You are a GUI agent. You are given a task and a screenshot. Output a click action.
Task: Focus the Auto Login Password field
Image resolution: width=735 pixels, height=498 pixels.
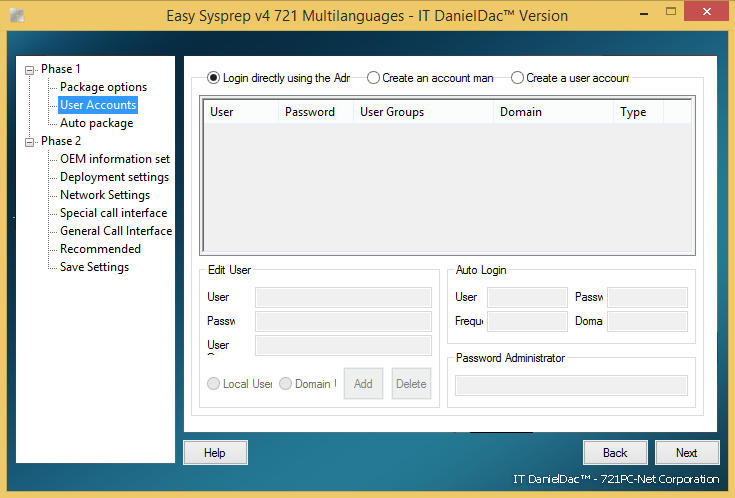[x=647, y=297]
